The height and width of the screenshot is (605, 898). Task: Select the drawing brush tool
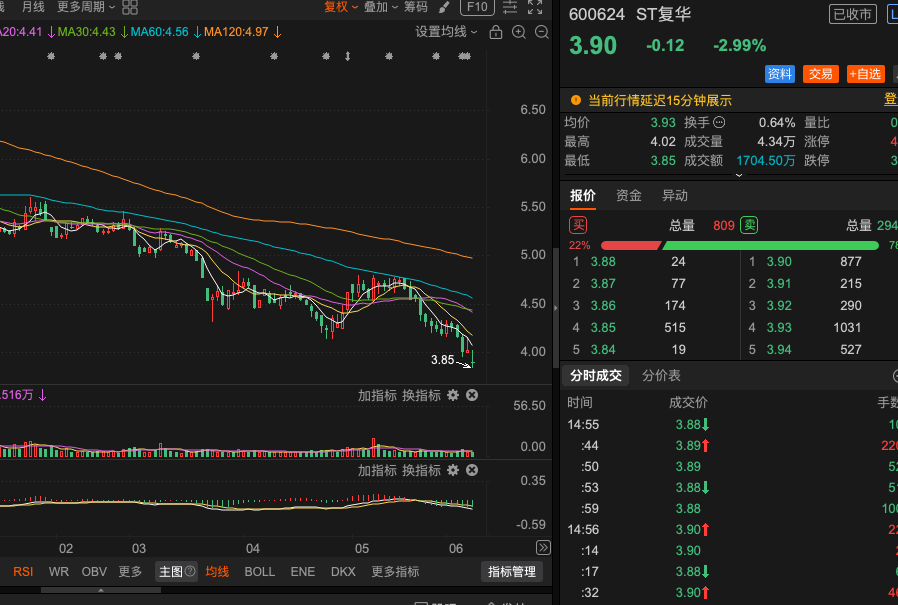pyautogui.click(x=444, y=7)
